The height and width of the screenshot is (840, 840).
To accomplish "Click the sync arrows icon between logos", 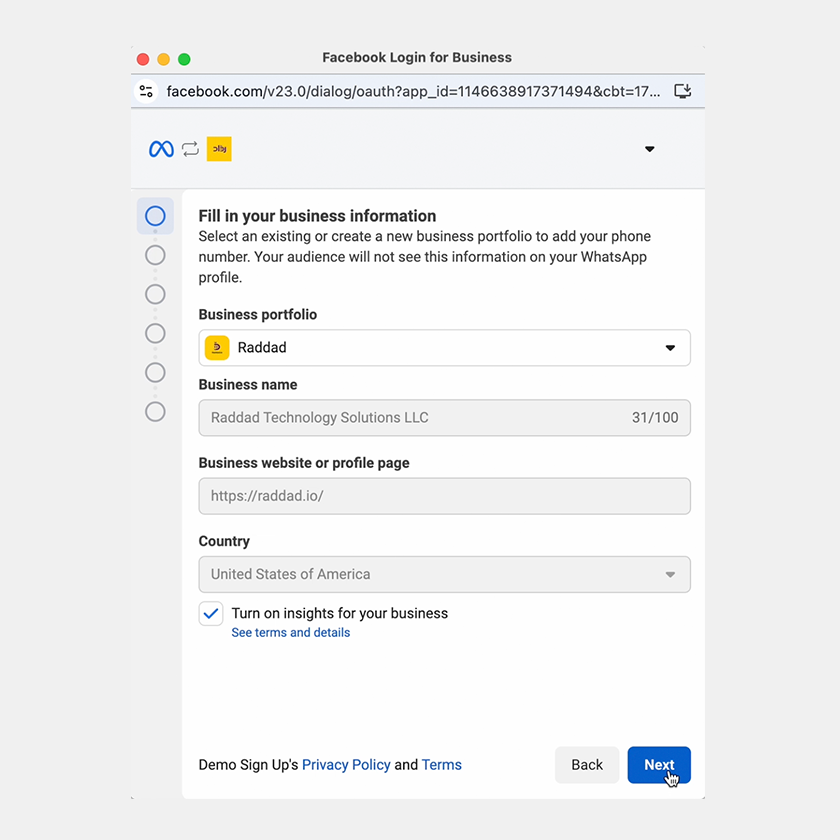I will 190,149.
